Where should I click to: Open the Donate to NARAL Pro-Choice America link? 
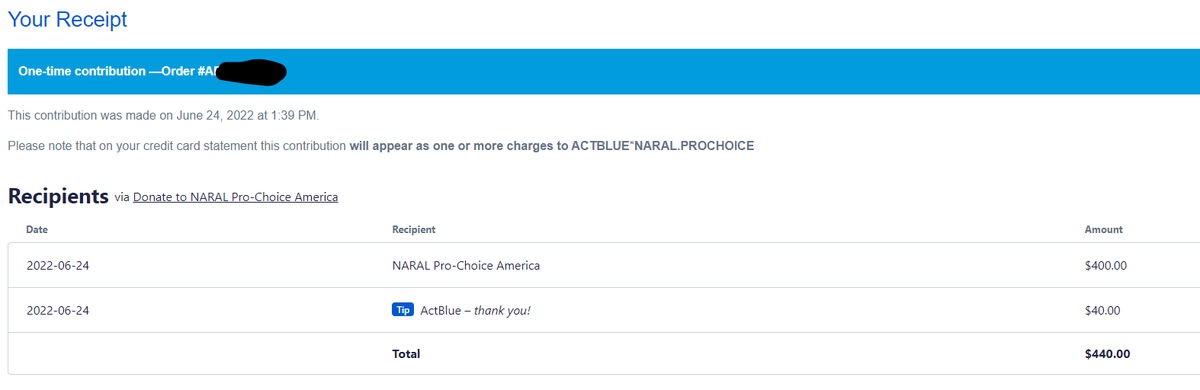[235, 197]
